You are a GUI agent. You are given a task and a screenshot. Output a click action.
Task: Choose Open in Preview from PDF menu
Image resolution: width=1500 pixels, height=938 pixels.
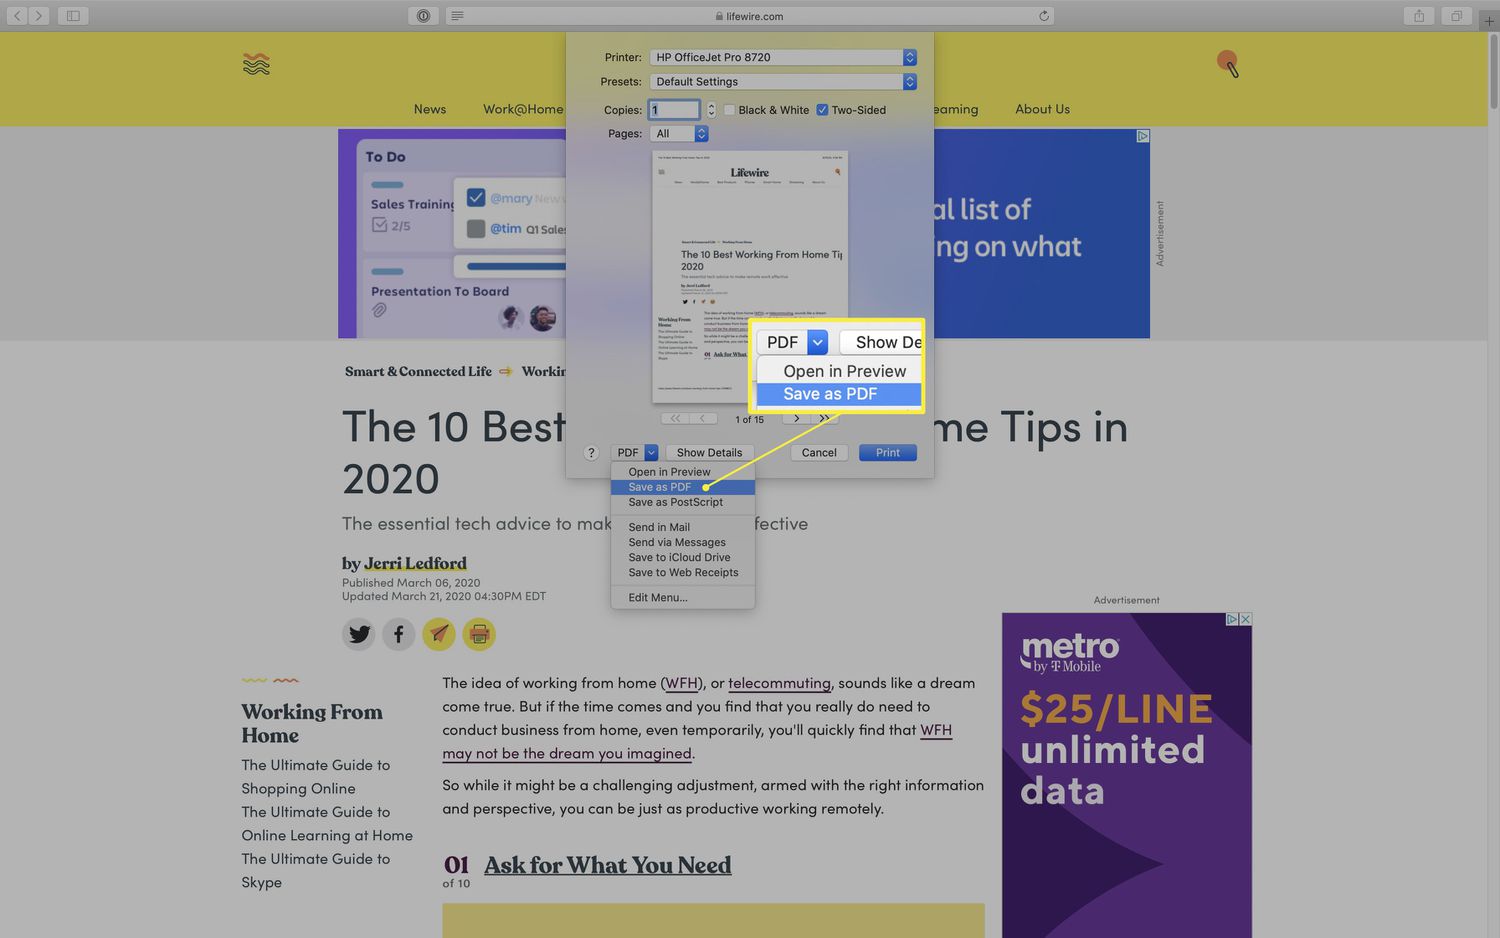(683, 472)
